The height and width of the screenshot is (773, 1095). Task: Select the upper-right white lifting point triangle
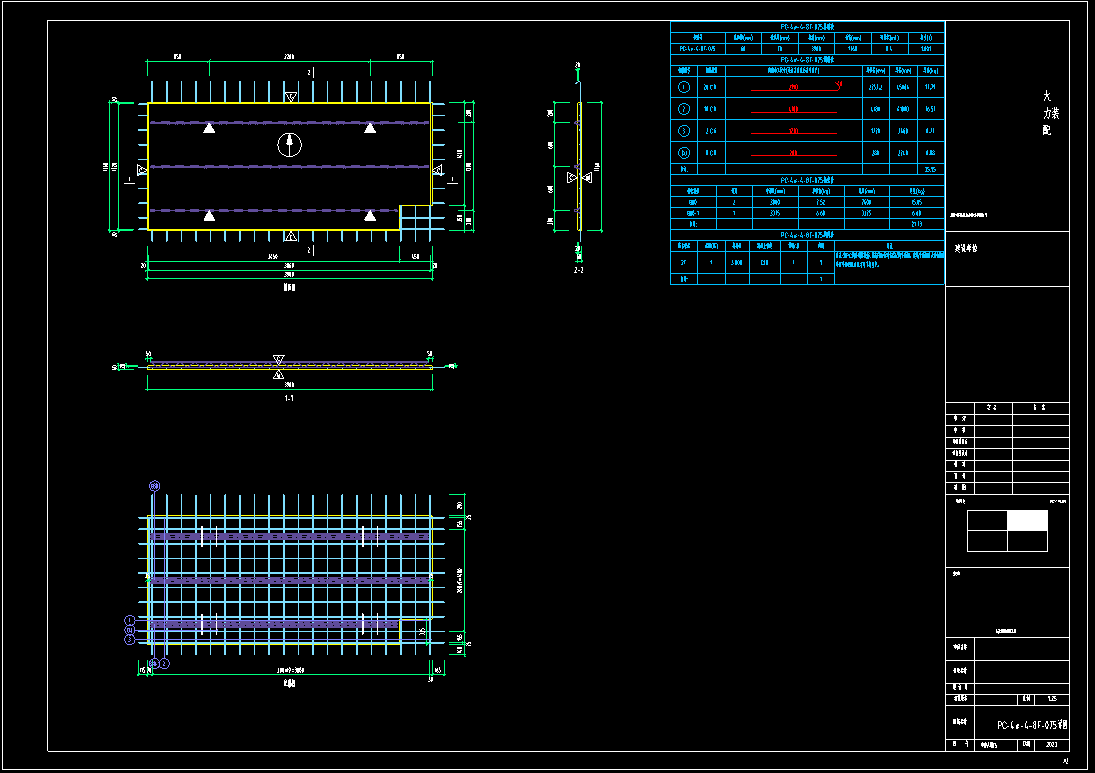click(370, 128)
